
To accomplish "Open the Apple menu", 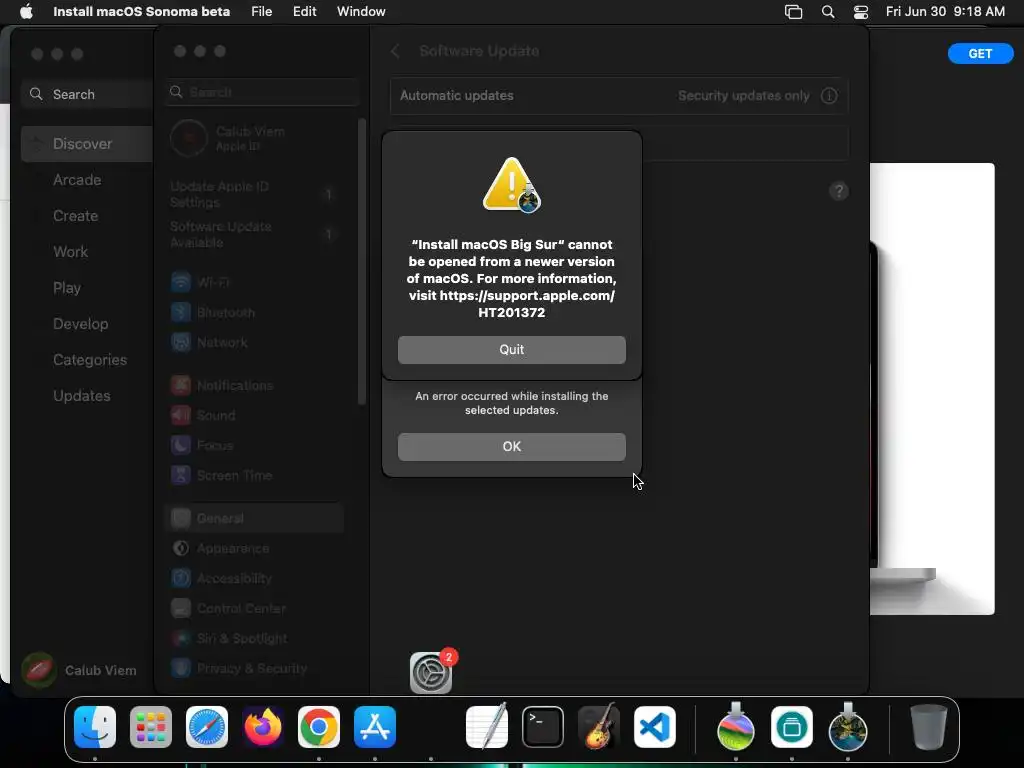I will pos(26,11).
